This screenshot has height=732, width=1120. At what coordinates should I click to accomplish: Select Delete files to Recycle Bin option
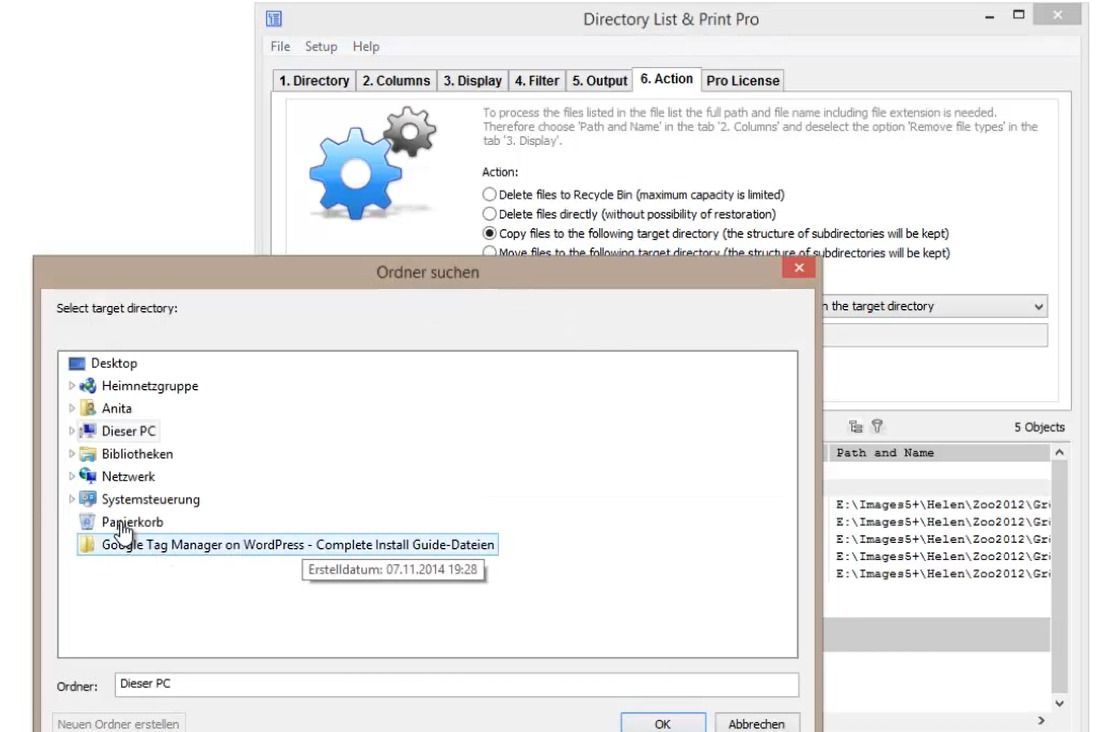[x=489, y=194]
